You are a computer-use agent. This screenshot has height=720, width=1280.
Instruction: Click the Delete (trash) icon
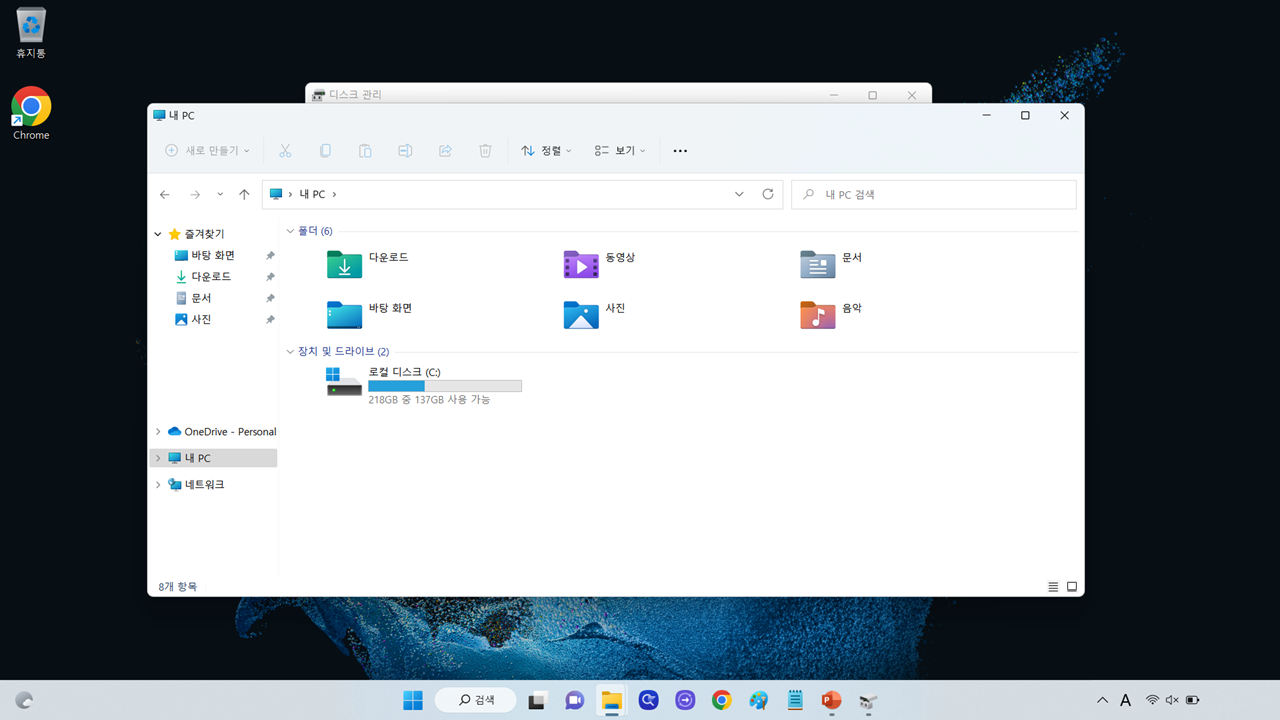click(x=485, y=150)
